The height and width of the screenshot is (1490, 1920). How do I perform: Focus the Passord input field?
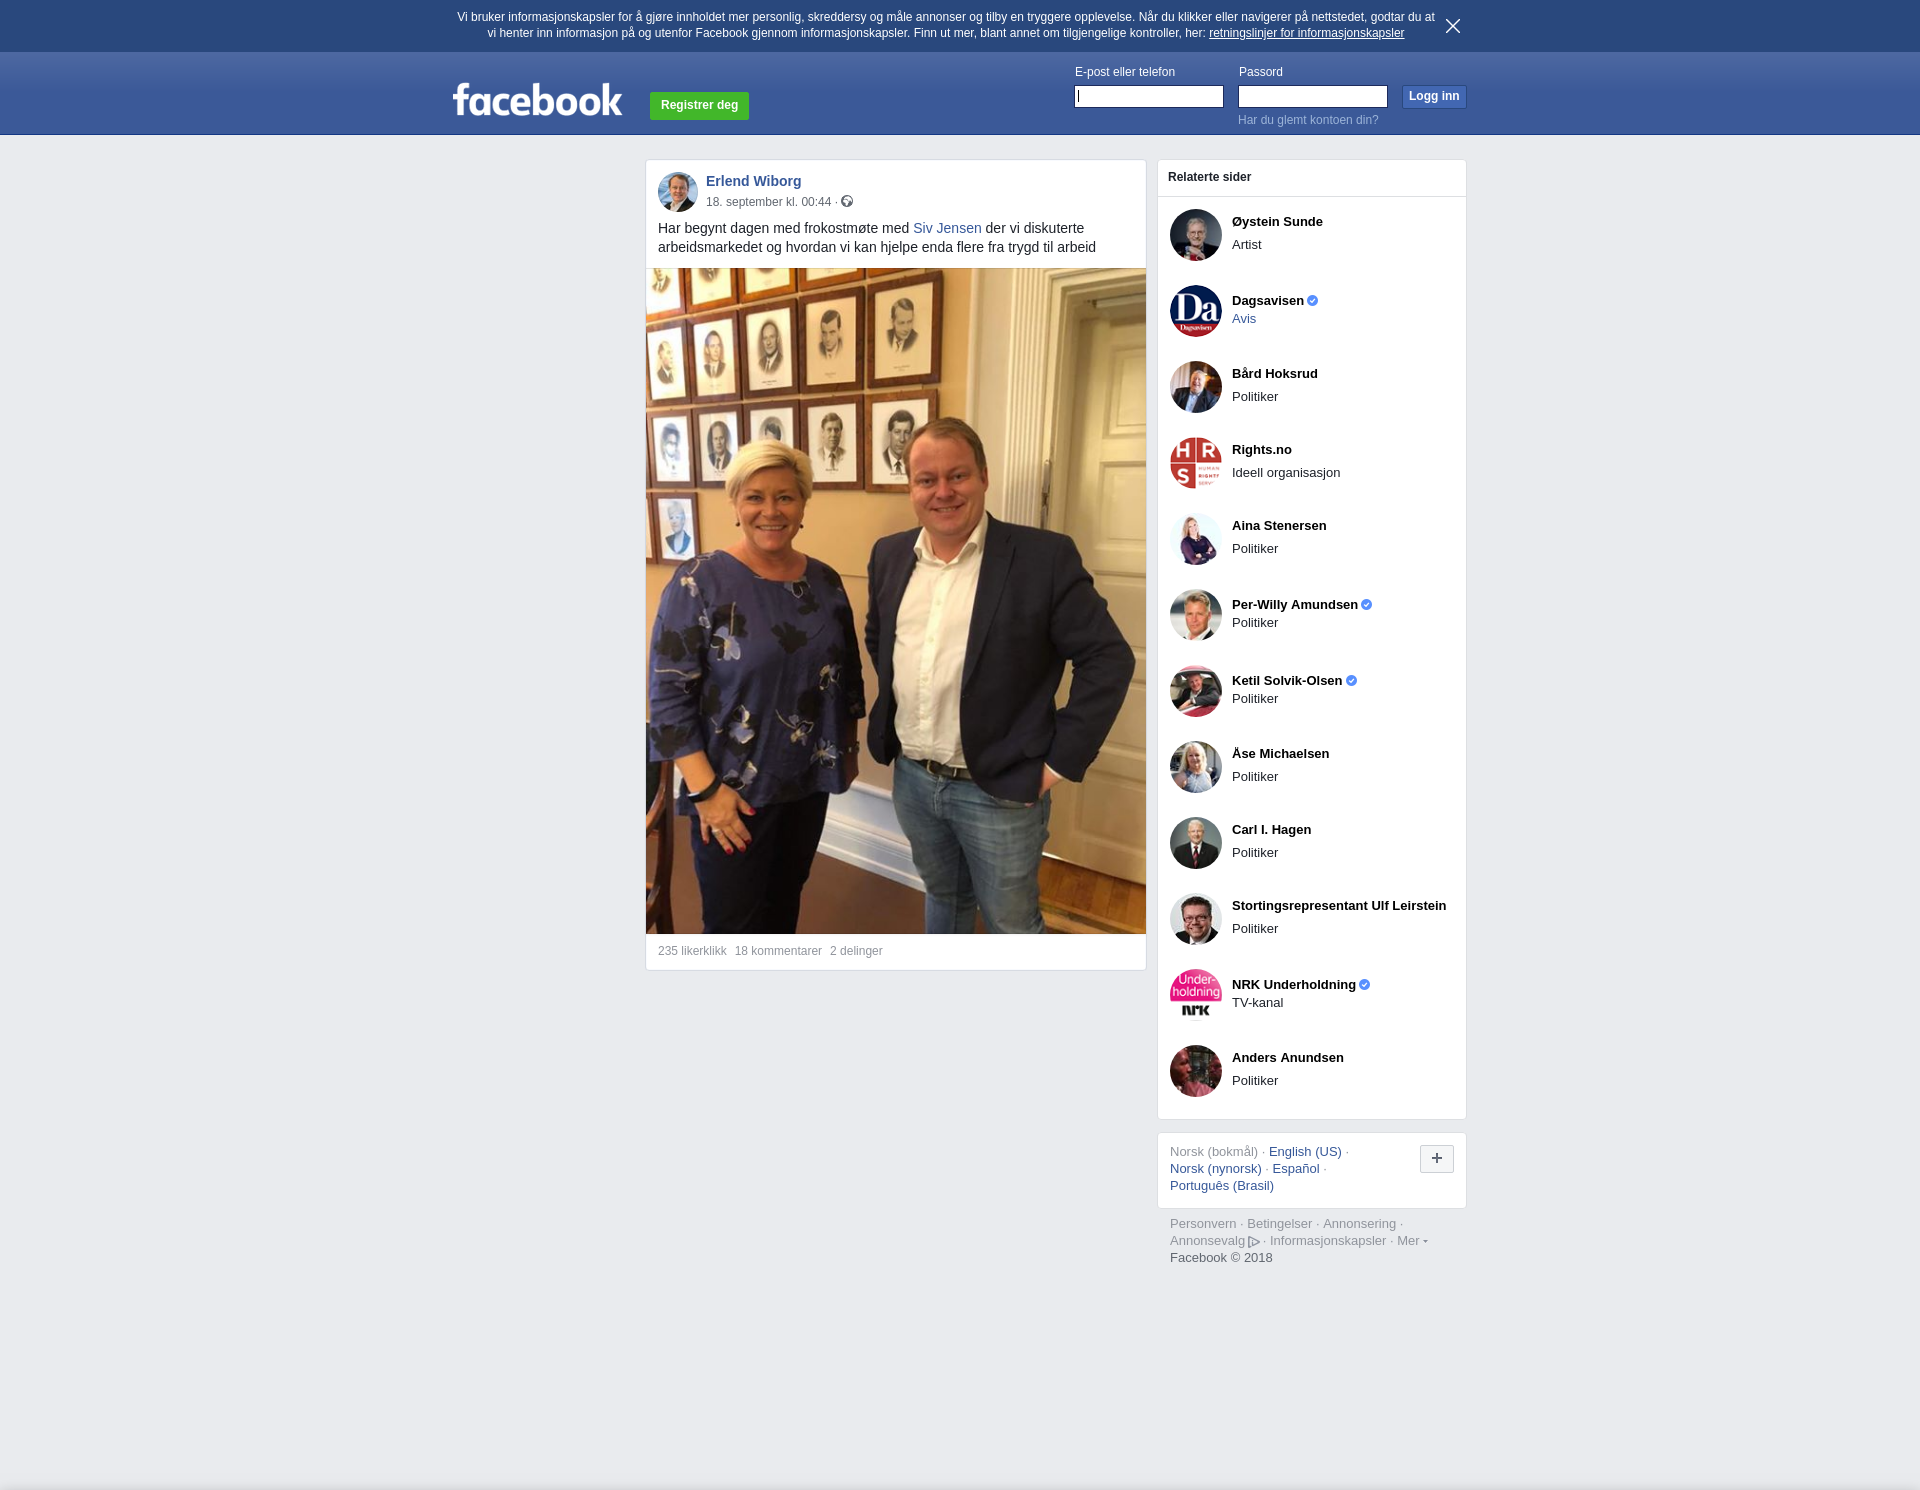click(1312, 96)
